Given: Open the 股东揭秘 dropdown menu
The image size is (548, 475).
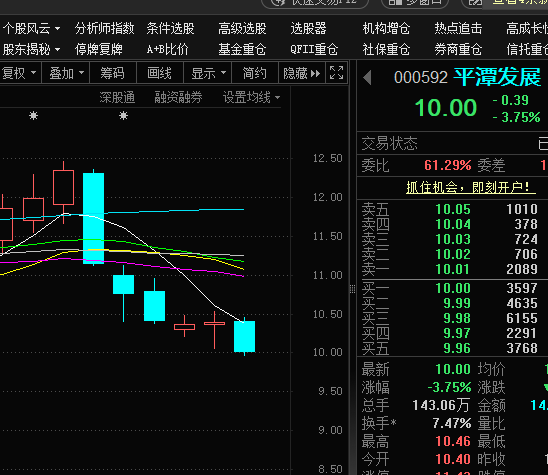Looking at the screenshot, I should click(31, 49).
